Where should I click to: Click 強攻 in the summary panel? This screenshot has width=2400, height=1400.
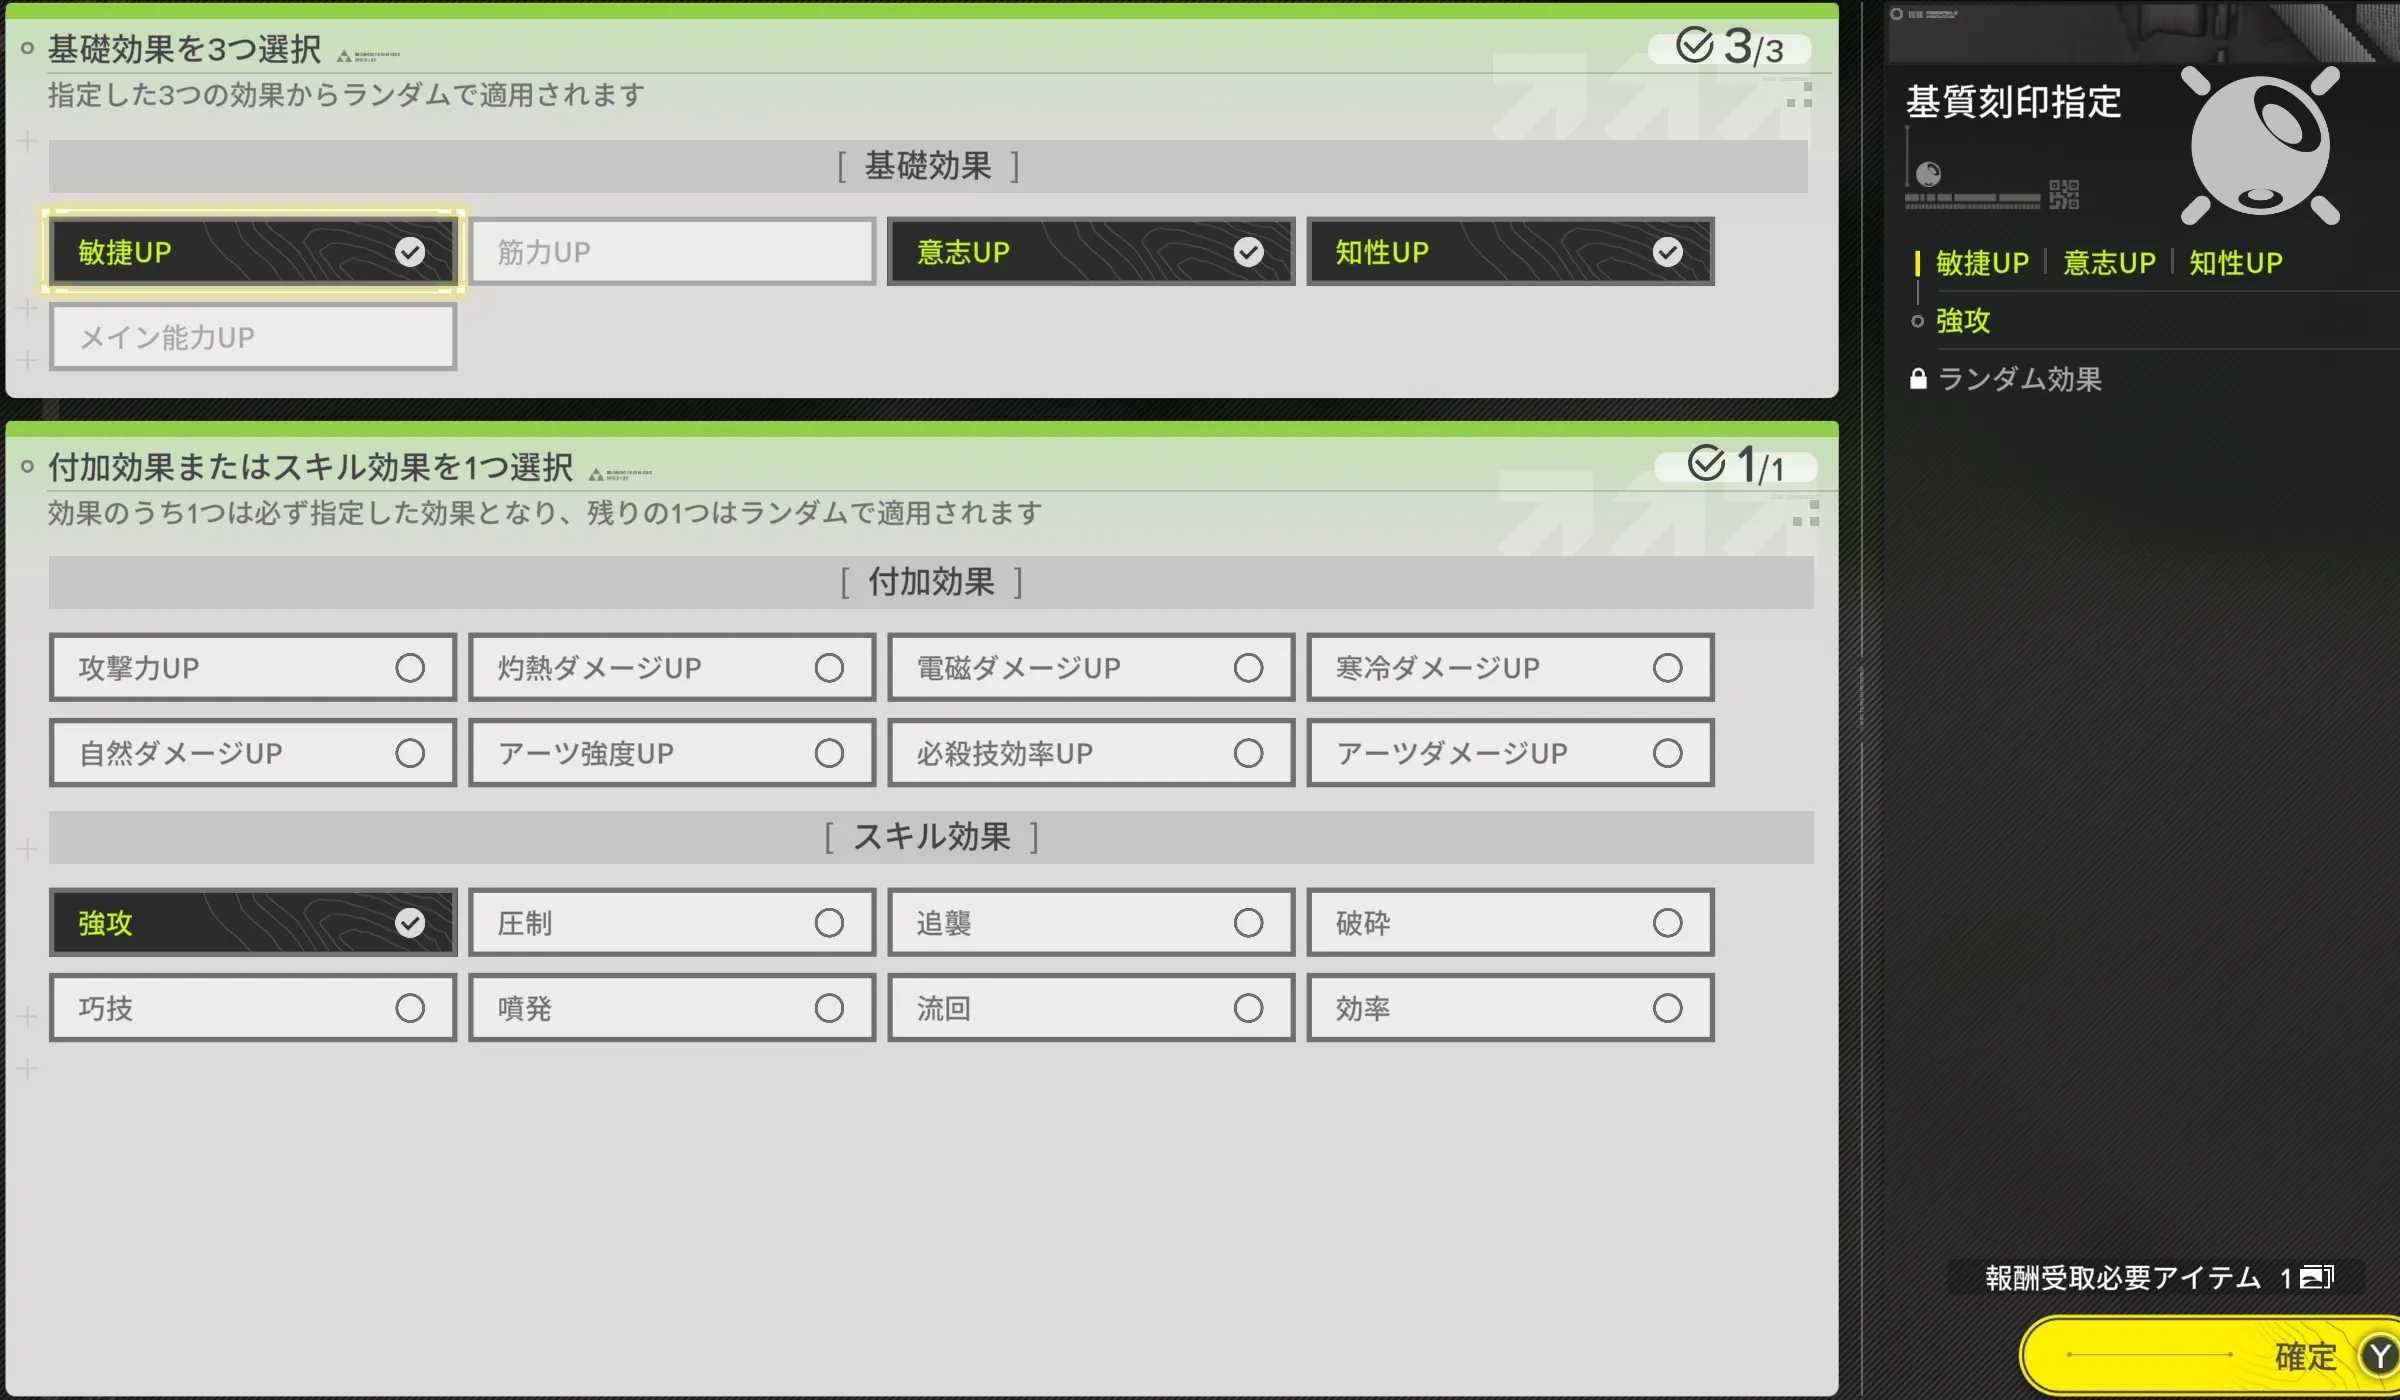[x=1962, y=321]
